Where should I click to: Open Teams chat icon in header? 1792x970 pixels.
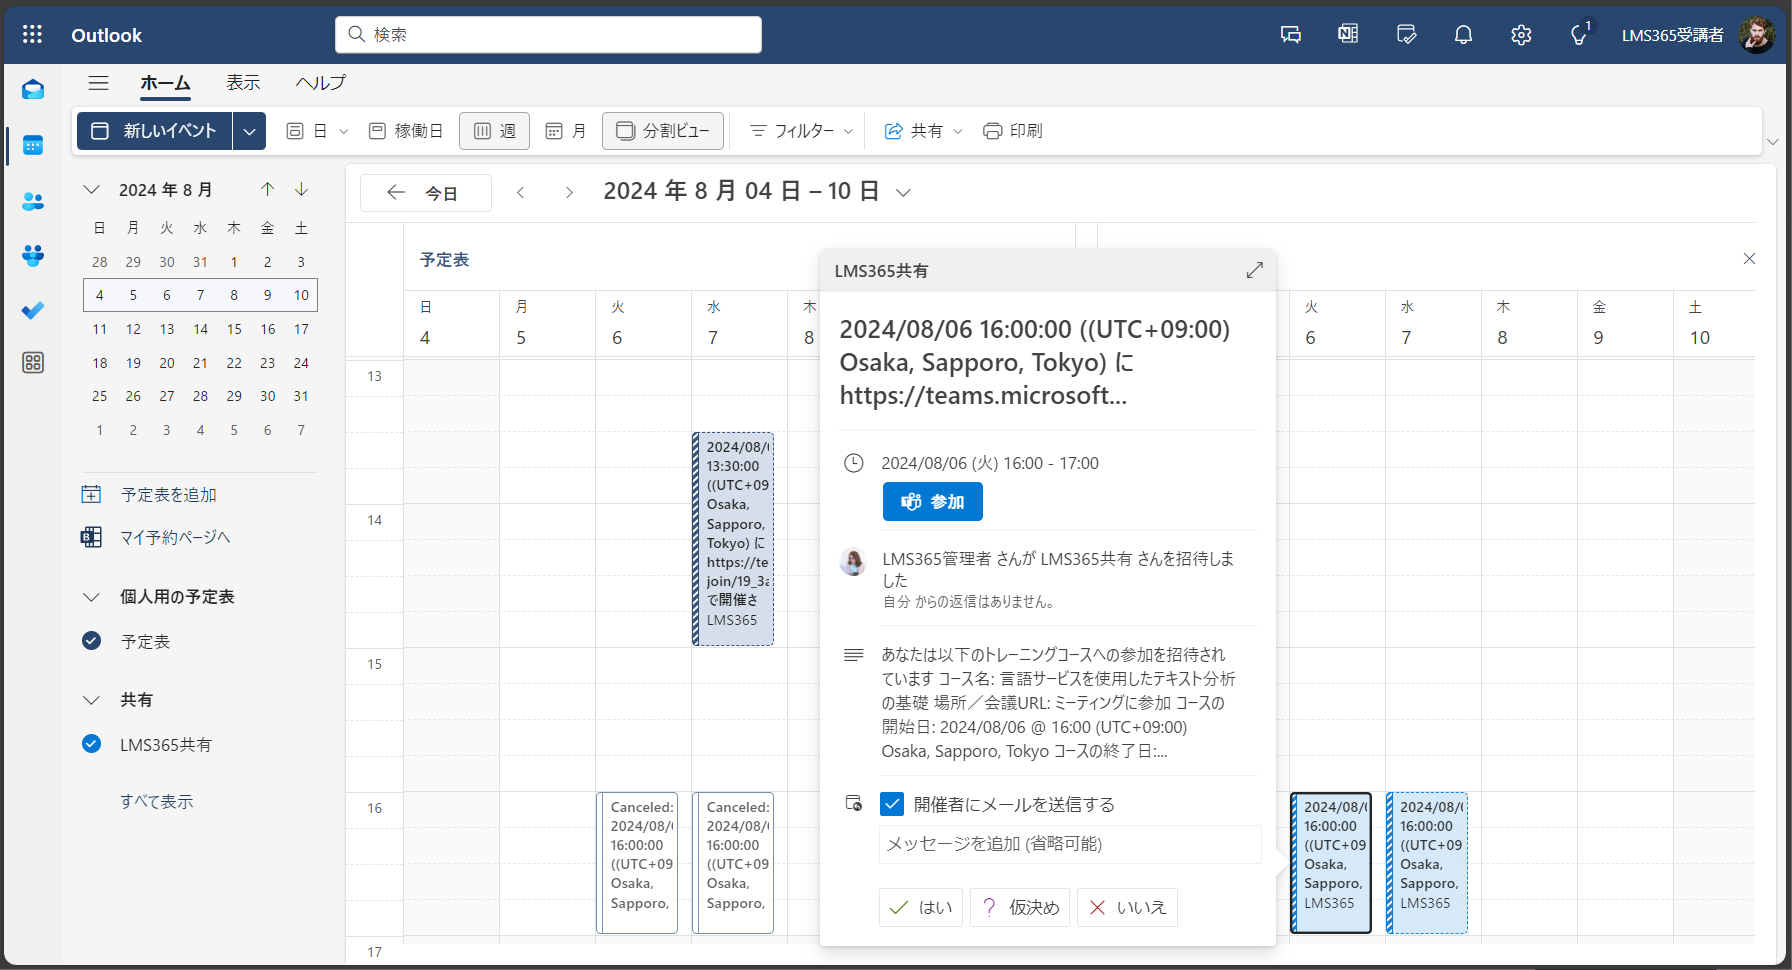pos(1291,35)
